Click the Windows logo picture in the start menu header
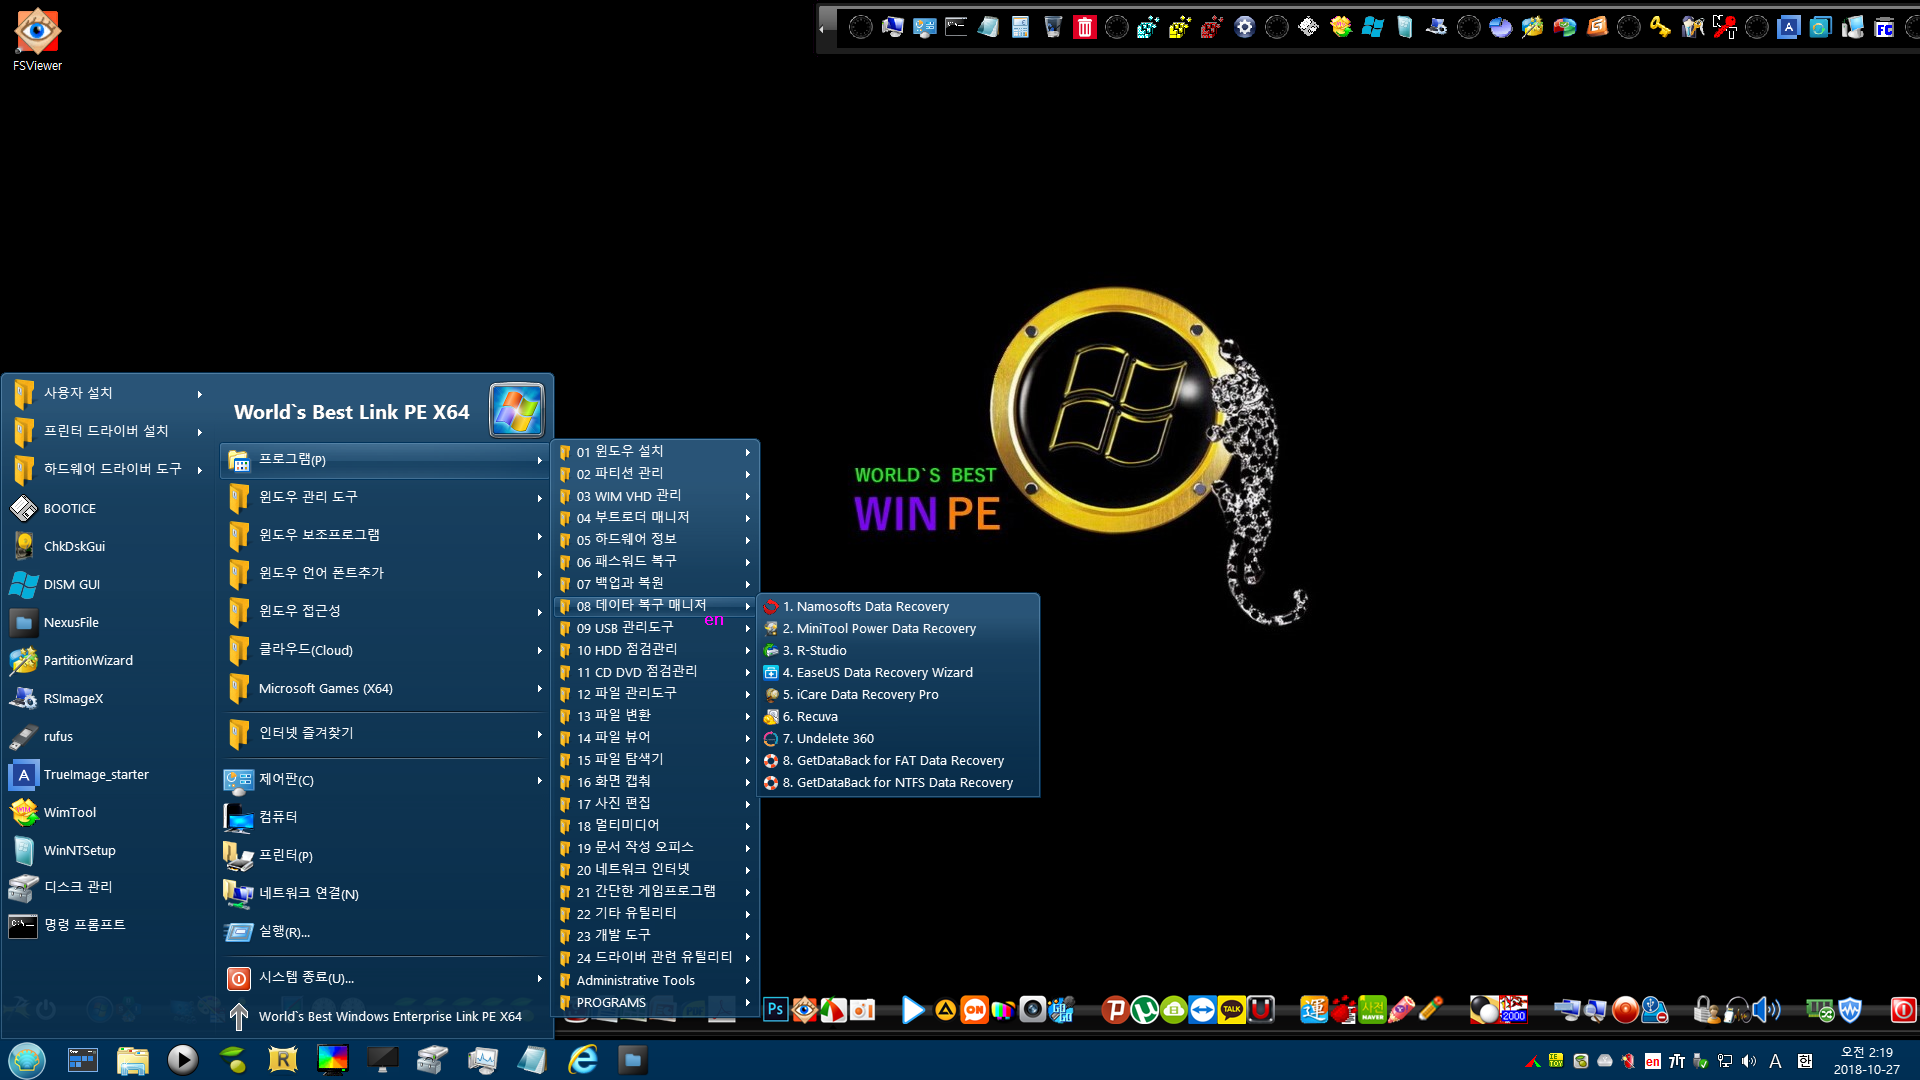The image size is (1920, 1080). point(517,410)
